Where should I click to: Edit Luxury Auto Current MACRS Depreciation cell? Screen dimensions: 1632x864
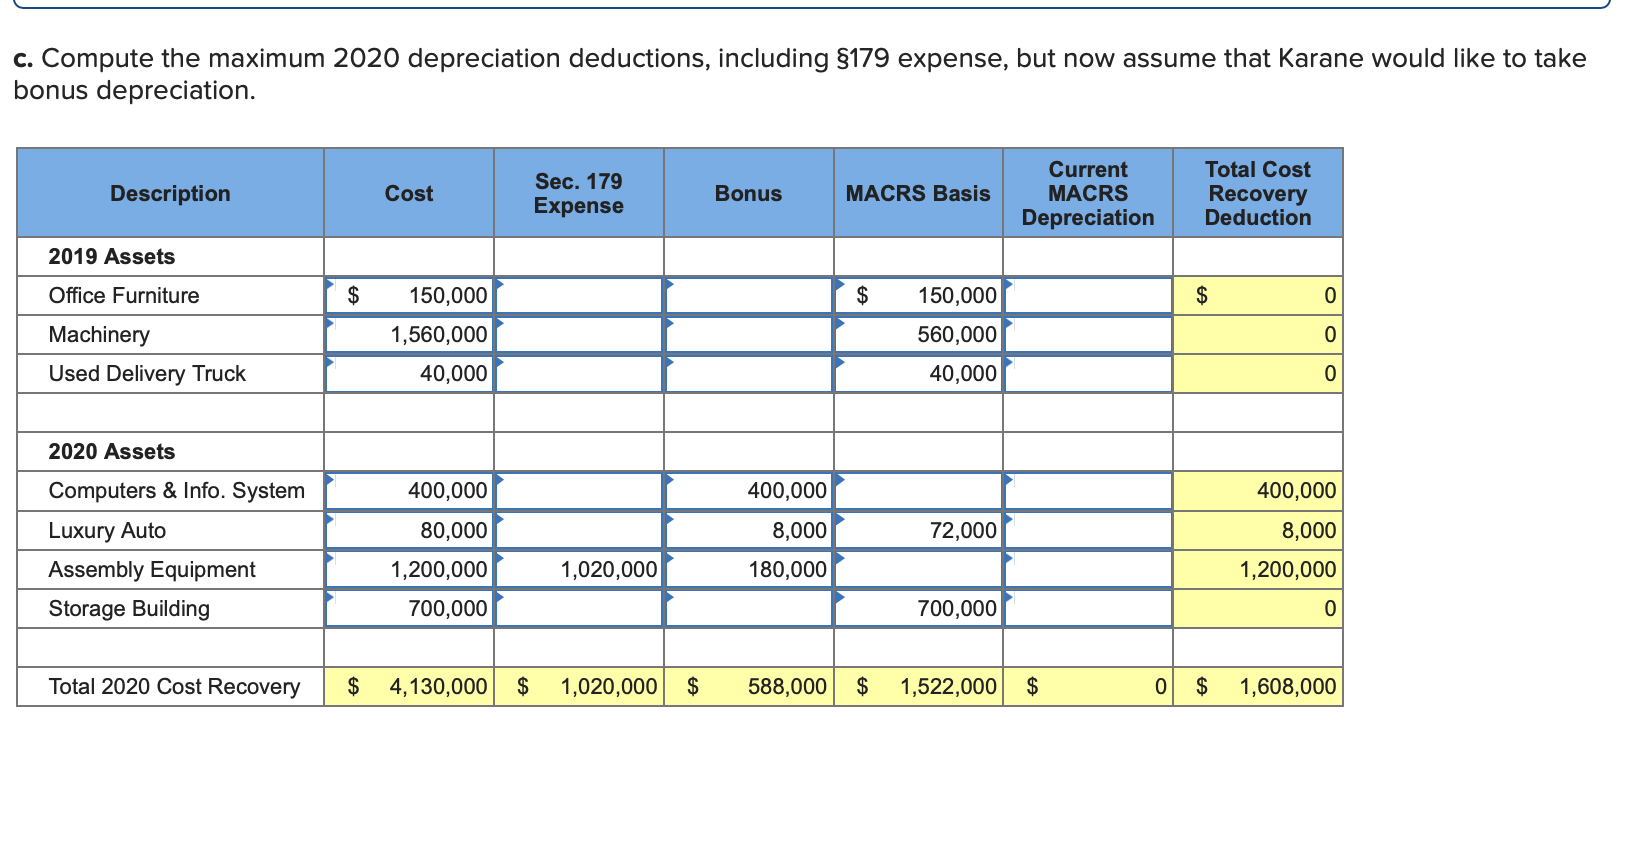(x=1088, y=530)
